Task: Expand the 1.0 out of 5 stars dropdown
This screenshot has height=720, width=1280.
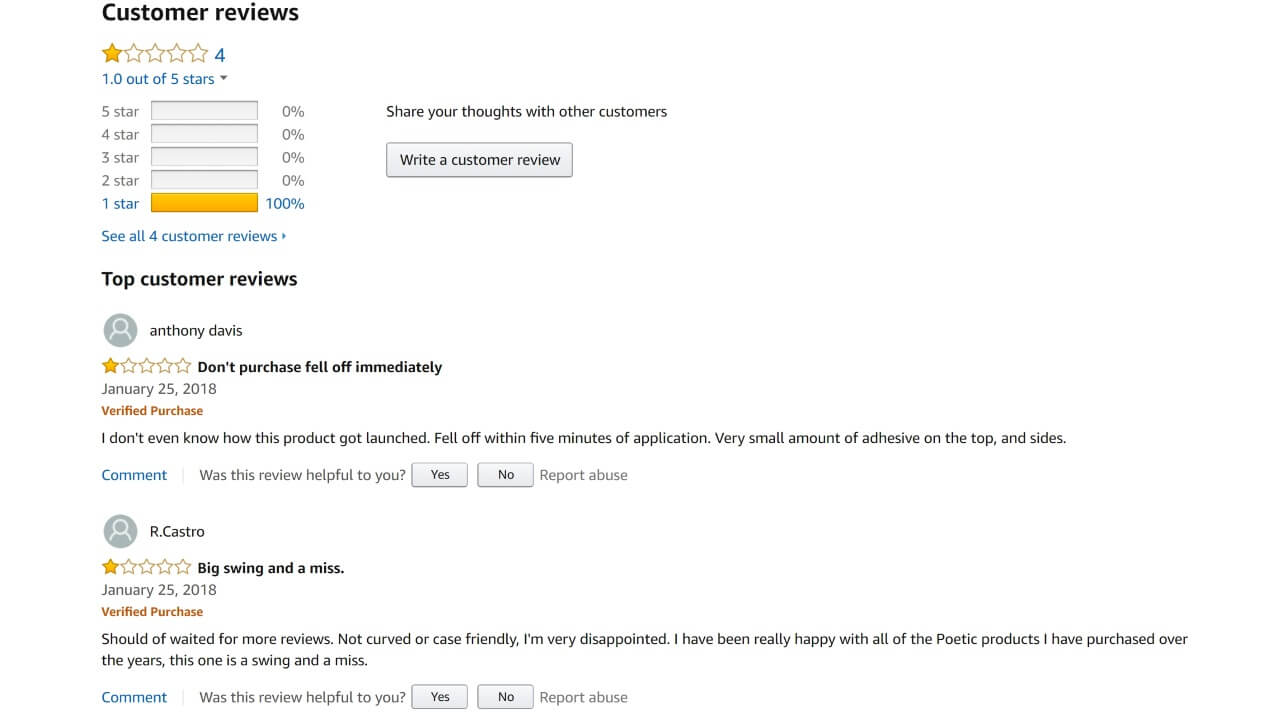Action: tap(165, 79)
